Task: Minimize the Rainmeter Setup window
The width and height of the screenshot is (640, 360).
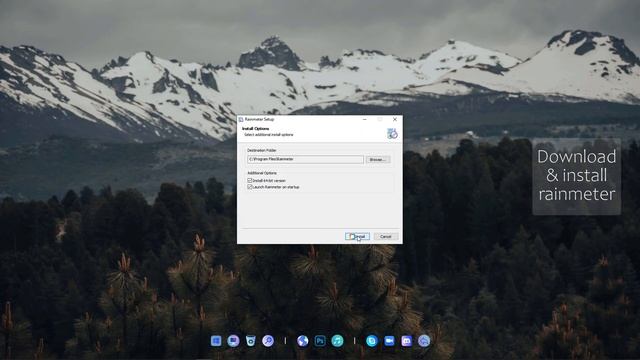Action: pos(364,119)
